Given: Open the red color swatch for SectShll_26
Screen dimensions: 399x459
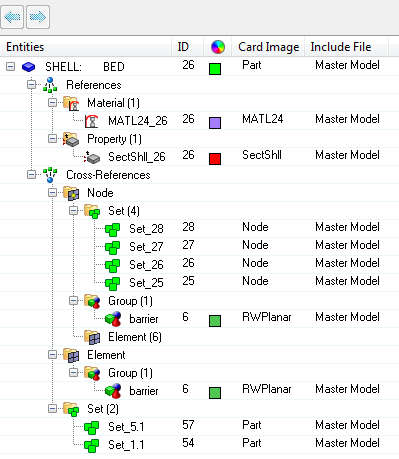Looking at the screenshot, I should [215, 159].
